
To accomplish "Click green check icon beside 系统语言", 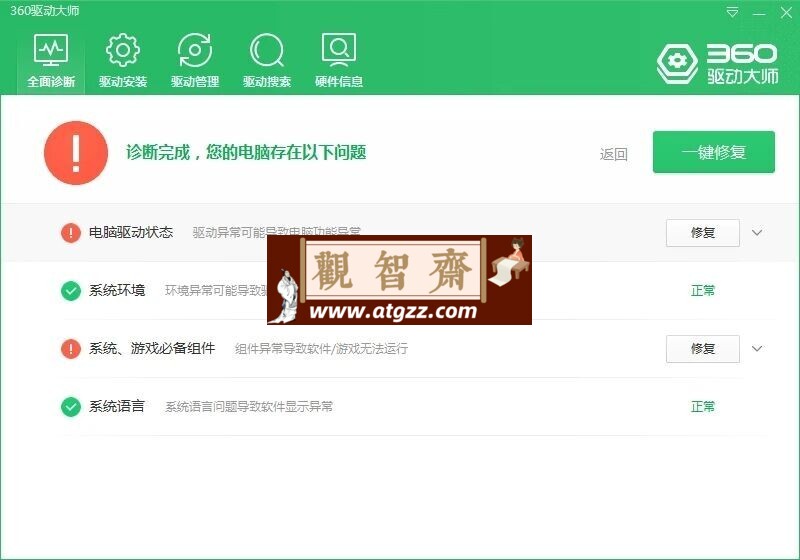I will [x=70, y=407].
